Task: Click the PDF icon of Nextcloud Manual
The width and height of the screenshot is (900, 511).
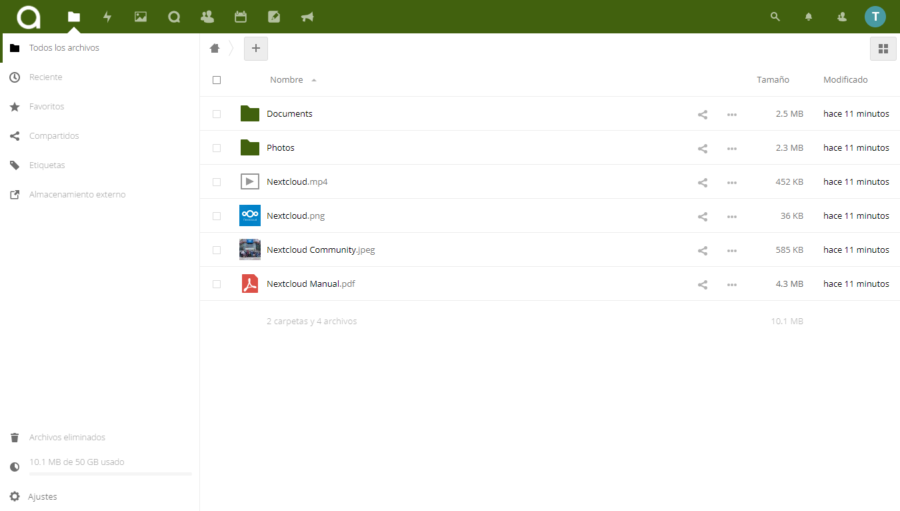Action: click(x=250, y=284)
